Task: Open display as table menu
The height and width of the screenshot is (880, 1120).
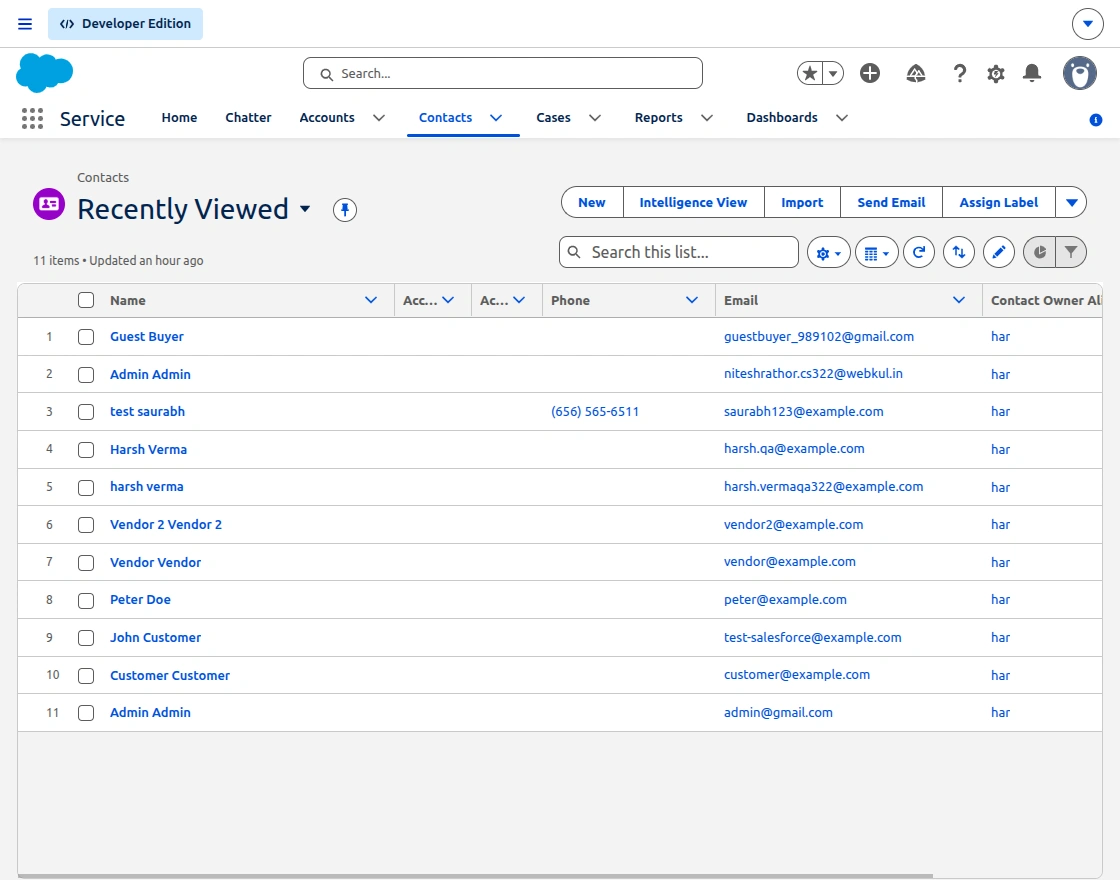Action: tap(876, 253)
